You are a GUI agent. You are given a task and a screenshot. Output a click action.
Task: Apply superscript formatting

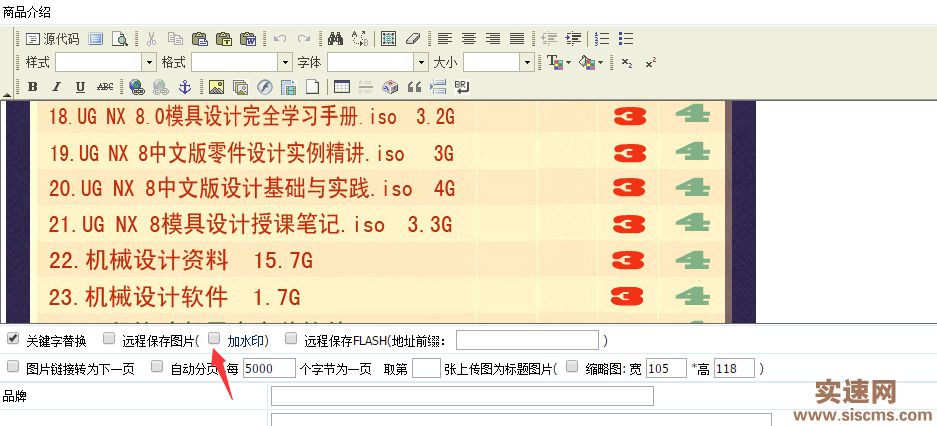tap(651, 62)
